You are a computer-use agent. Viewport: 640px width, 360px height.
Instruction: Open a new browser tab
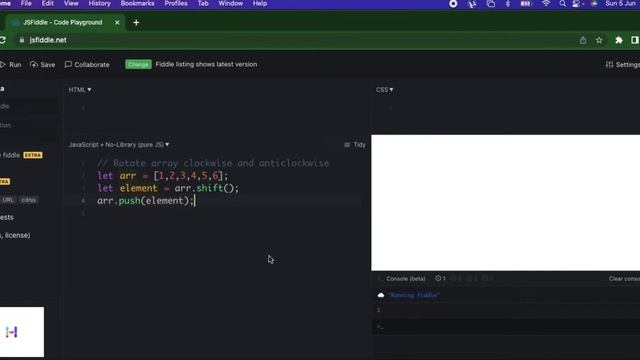tap(136, 22)
